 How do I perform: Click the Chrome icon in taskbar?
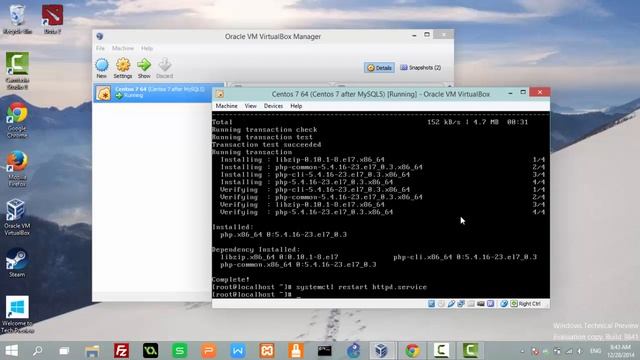coord(412,351)
